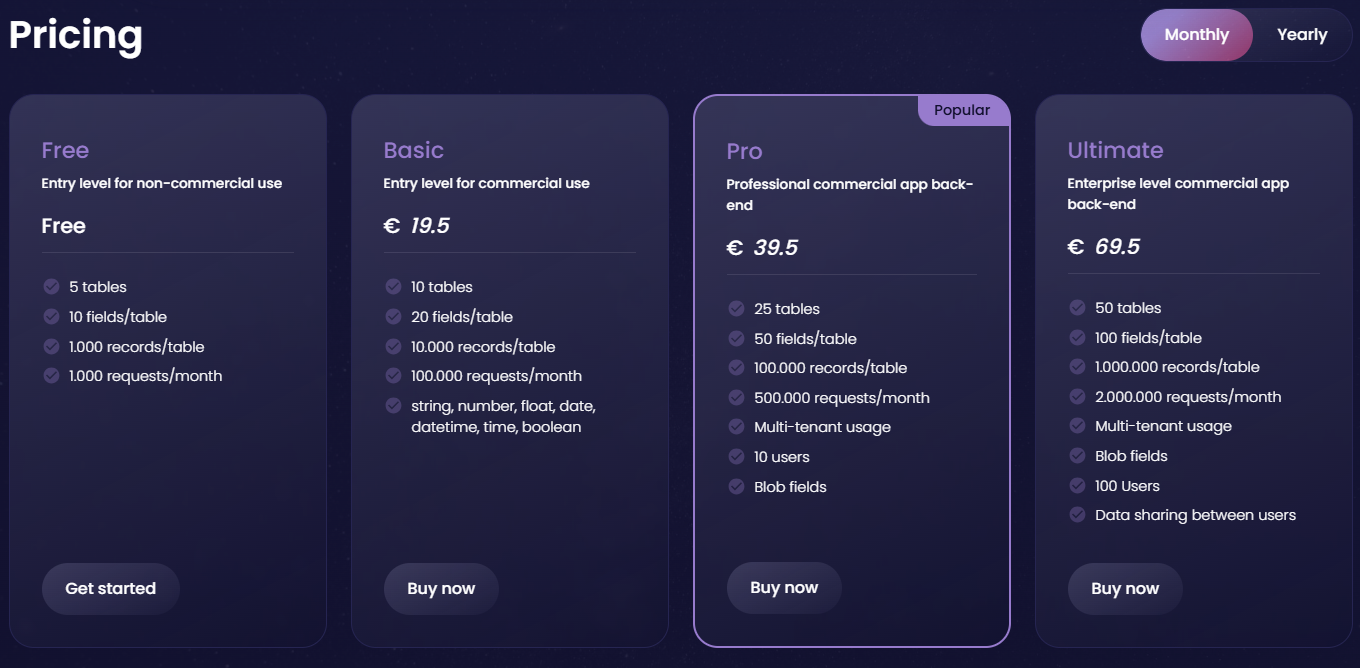This screenshot has height=668, width=1360.
Task: Click the check icon beside "Blob fields" in Pro
Action: (x=736, y=487)
